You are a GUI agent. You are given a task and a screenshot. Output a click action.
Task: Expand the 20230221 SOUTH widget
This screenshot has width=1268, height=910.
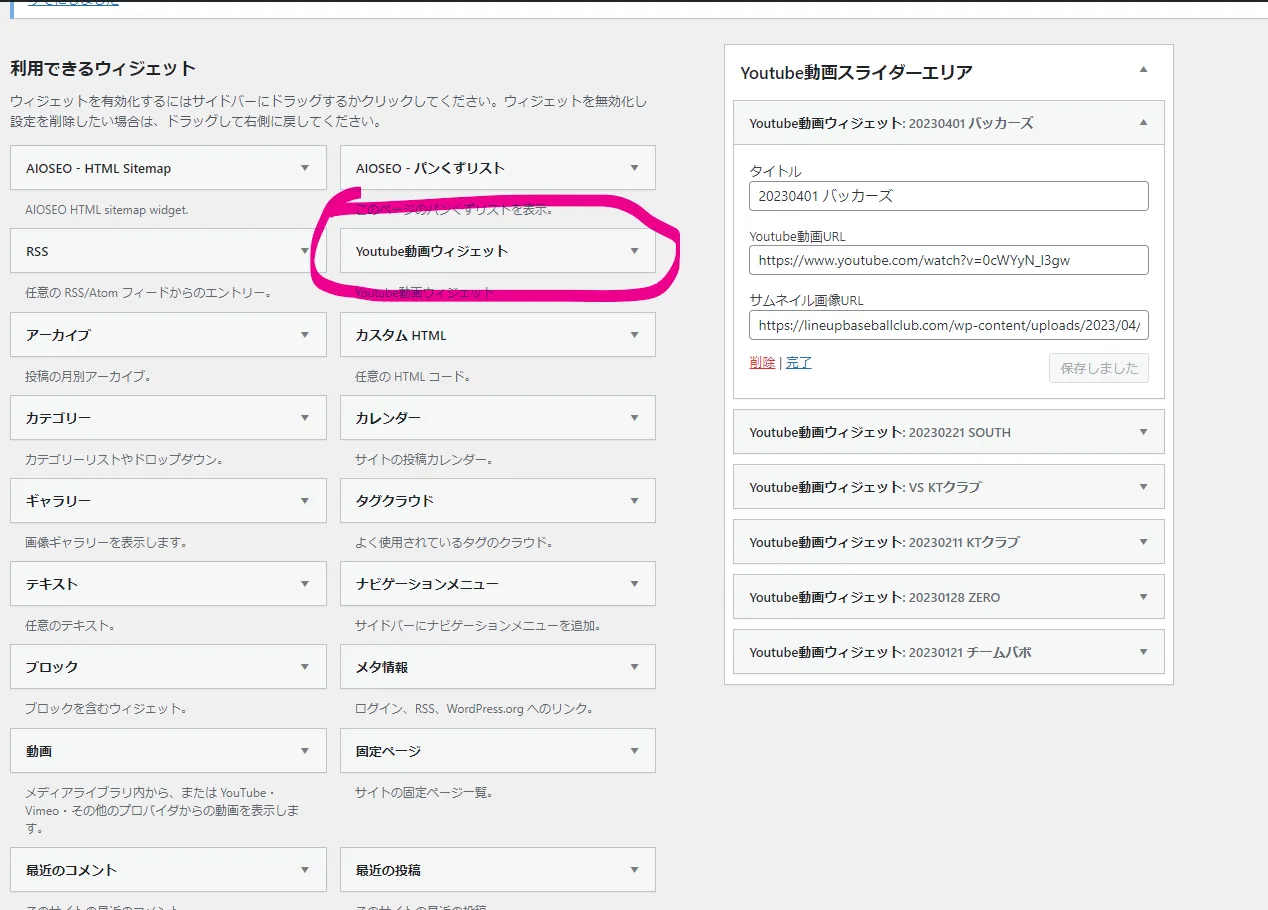[x=1144, y=432]
